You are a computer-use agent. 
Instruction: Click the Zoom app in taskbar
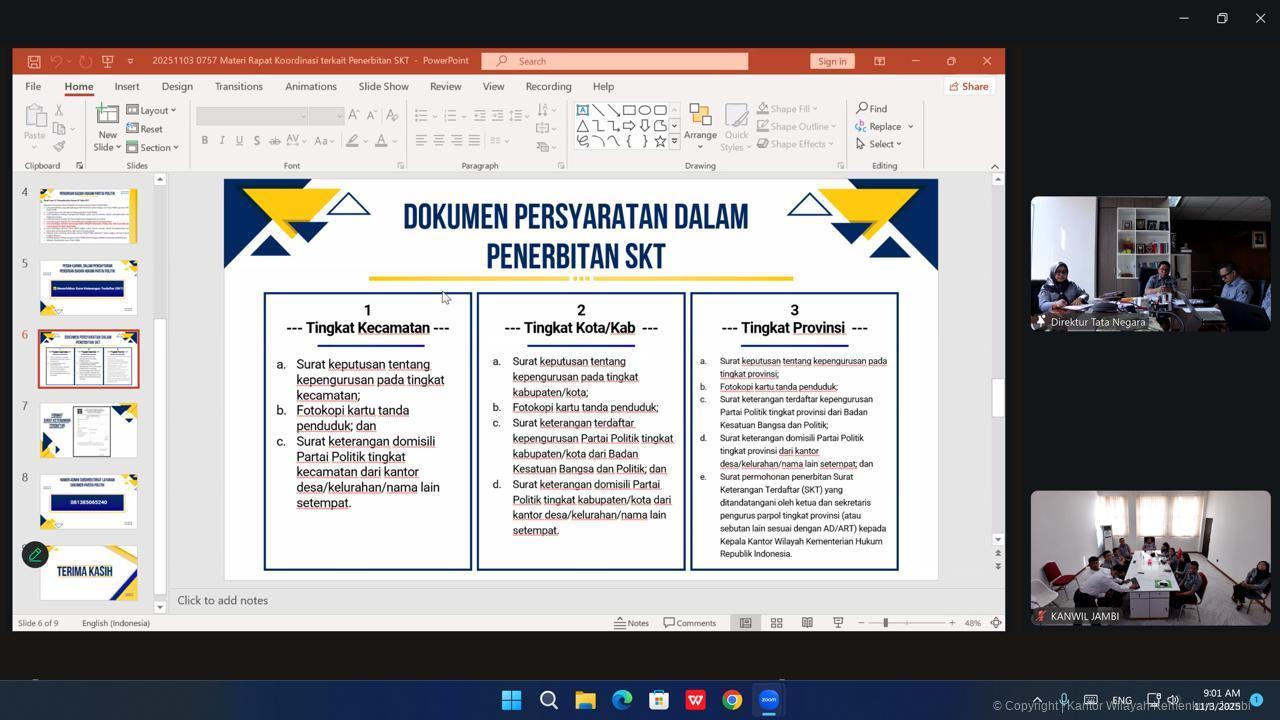click(768, 700)
